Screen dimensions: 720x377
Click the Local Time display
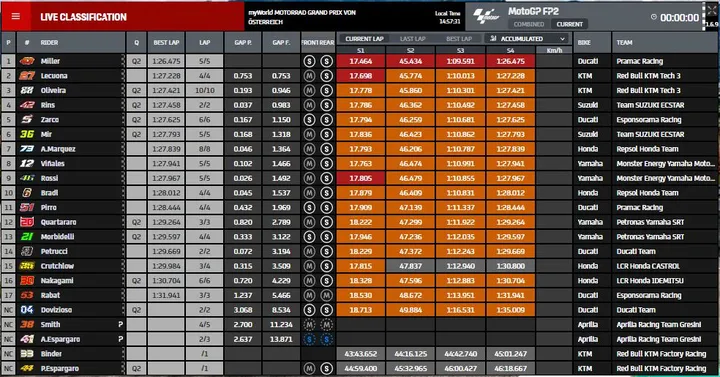point(447,17)
